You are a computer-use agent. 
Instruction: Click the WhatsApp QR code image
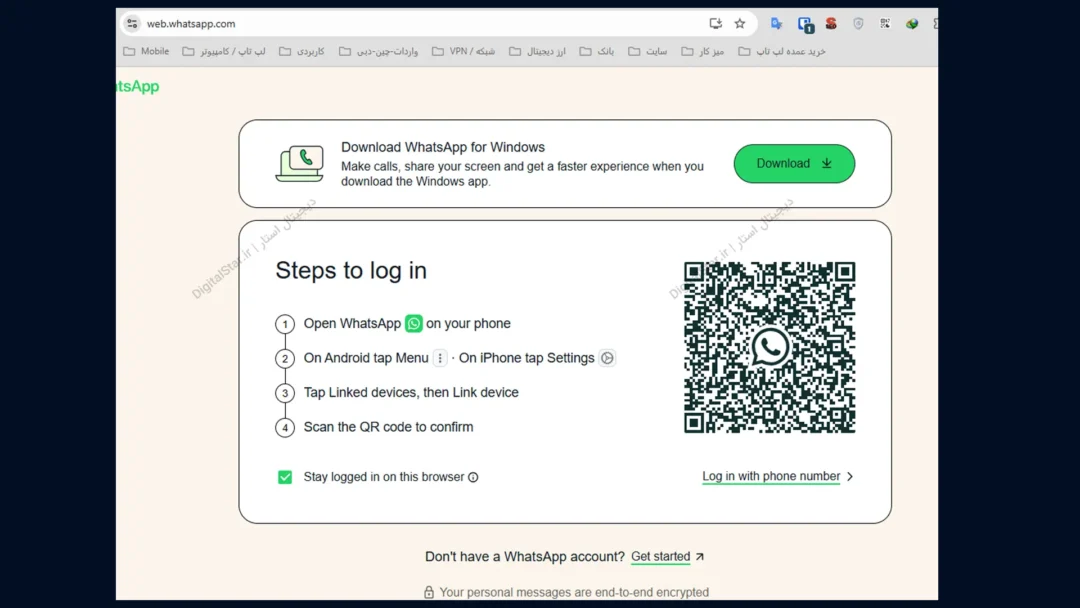[x=769, y=347]
